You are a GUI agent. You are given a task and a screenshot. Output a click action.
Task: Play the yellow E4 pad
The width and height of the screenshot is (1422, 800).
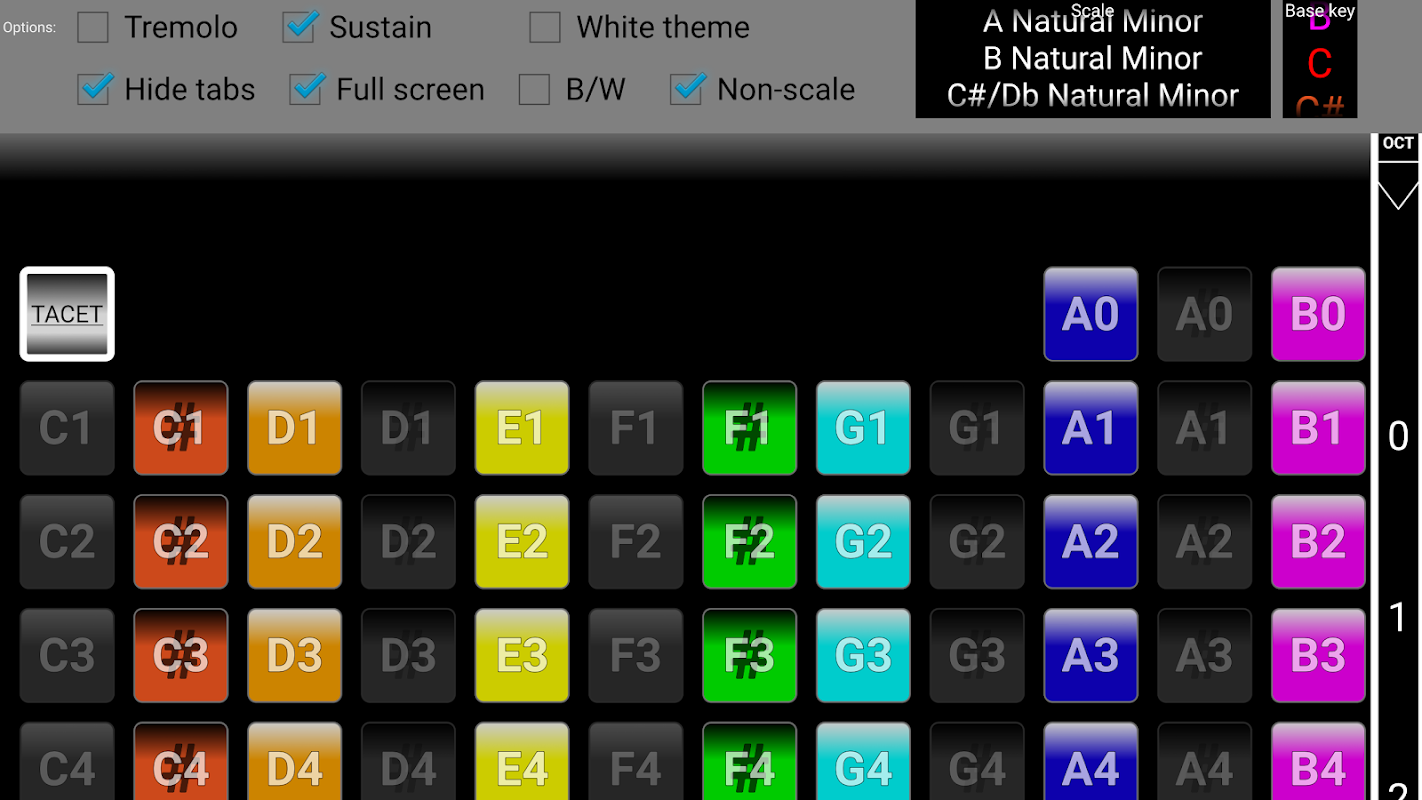pos(522,762)
